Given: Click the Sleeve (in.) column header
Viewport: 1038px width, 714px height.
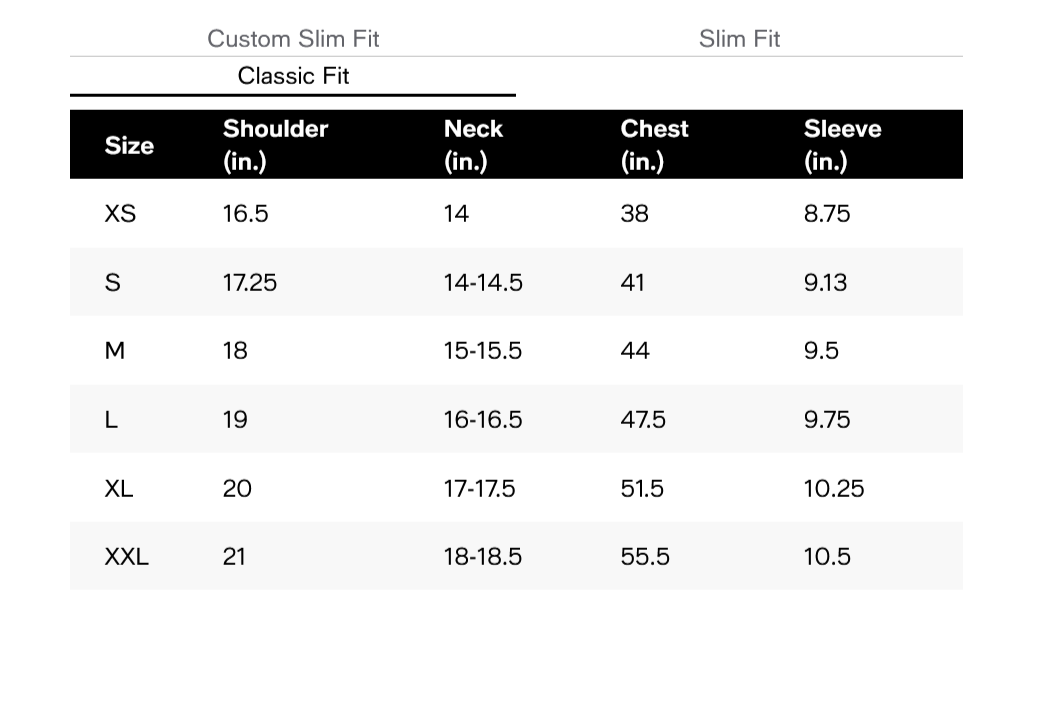Looking at the screenshot, I should 842,145.
